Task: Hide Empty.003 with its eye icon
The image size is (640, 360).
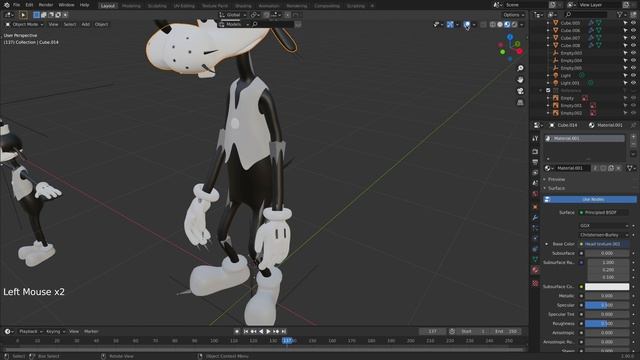Action: 633,53
